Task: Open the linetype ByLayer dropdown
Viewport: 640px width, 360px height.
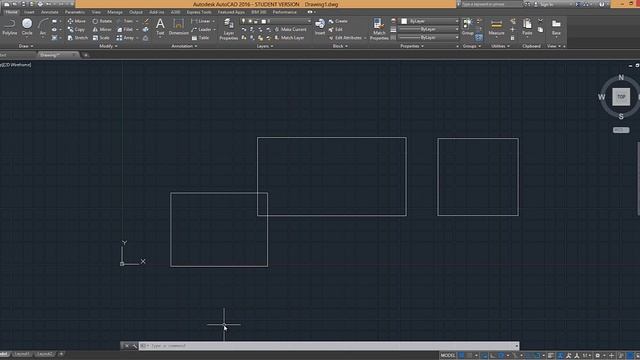Action: [x=429, y=38]
